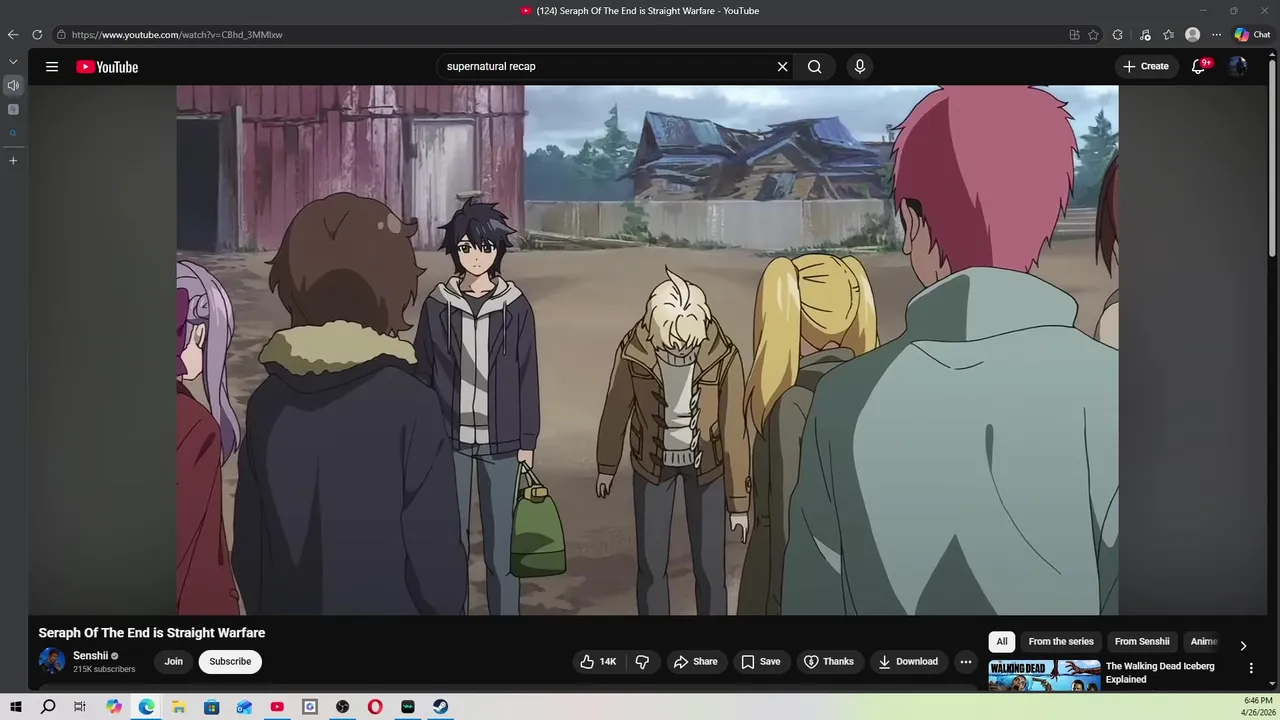Open The Walking Dead Iceberg thumbnail
This screenshot has height=720, width=1280.
click(x=1044, y=676)
